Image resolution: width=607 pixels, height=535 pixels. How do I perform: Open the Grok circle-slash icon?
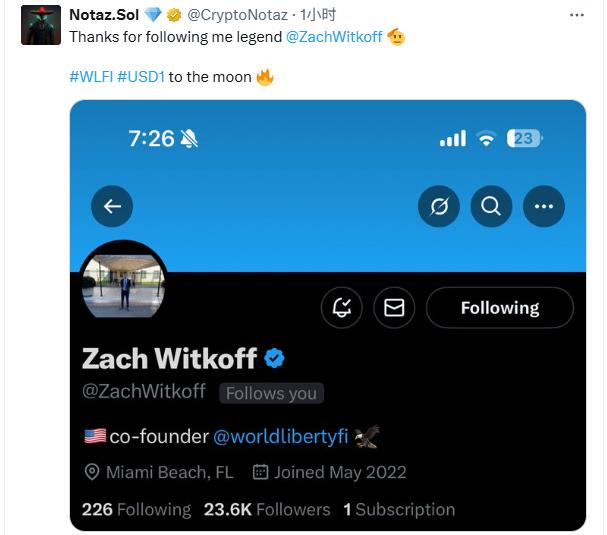(x=439, y=206)
